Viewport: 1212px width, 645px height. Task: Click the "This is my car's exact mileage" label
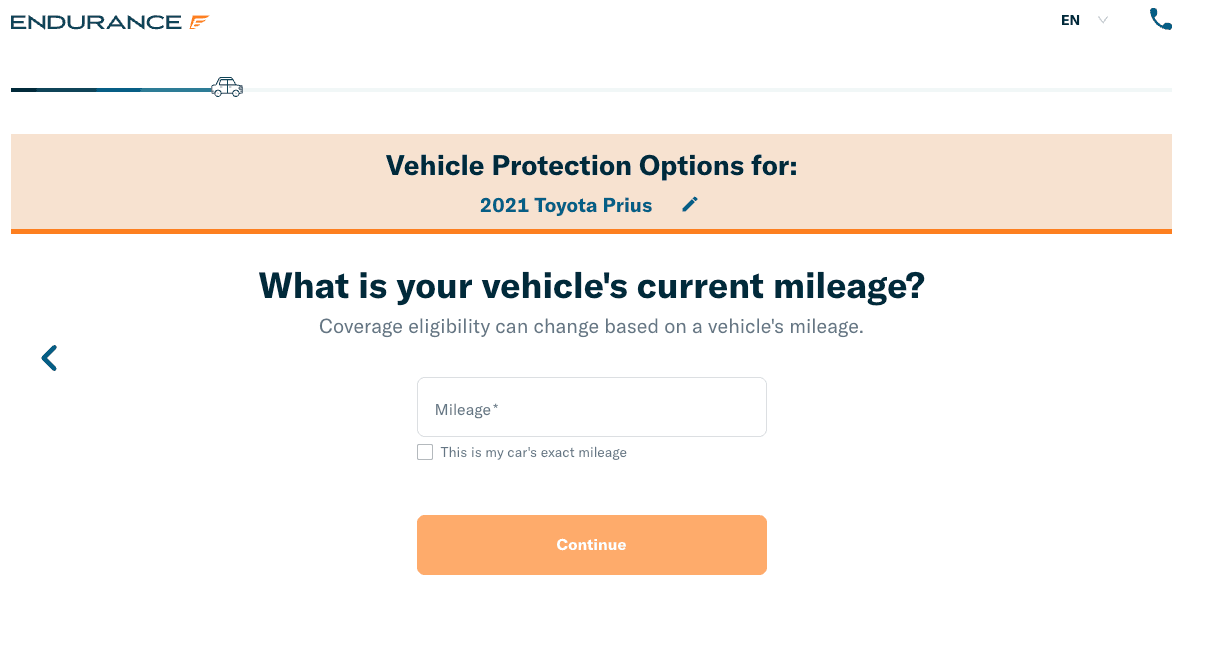pyautogui.click(x=533, y=453)
